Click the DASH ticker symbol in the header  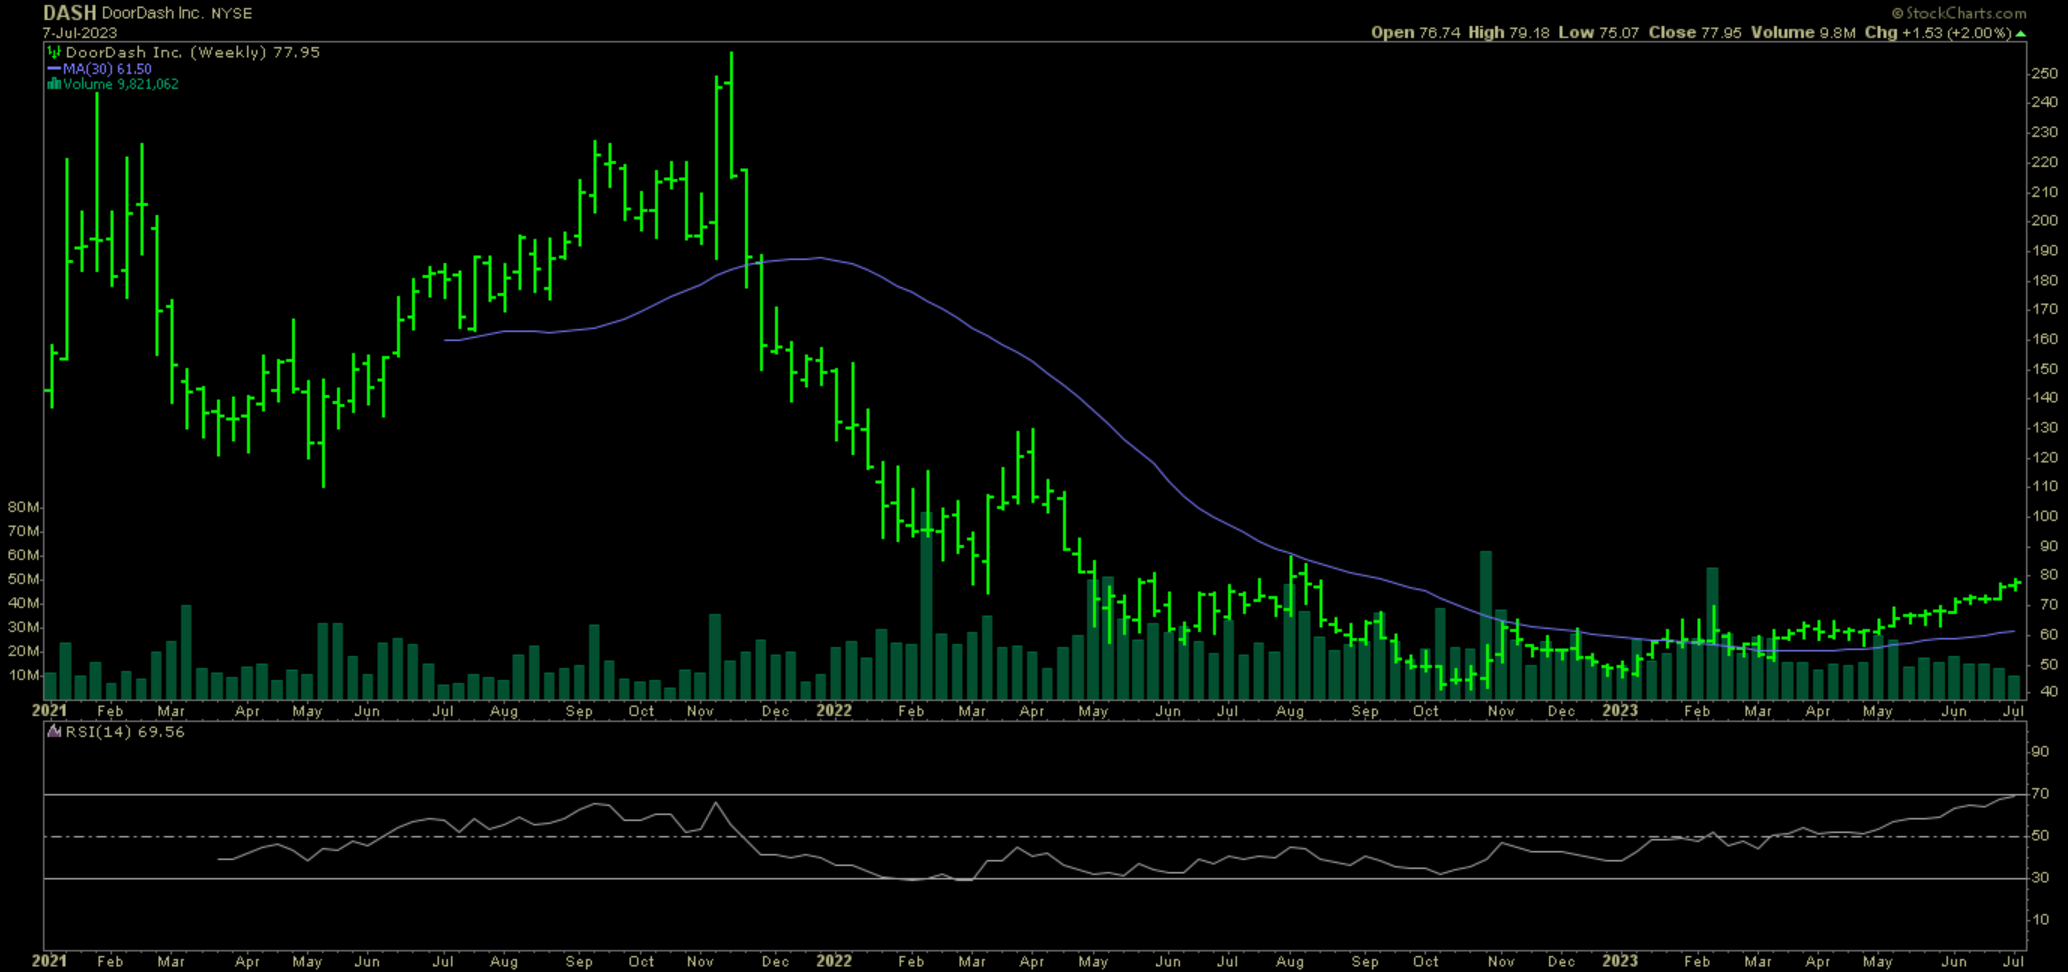pos(70,13)
